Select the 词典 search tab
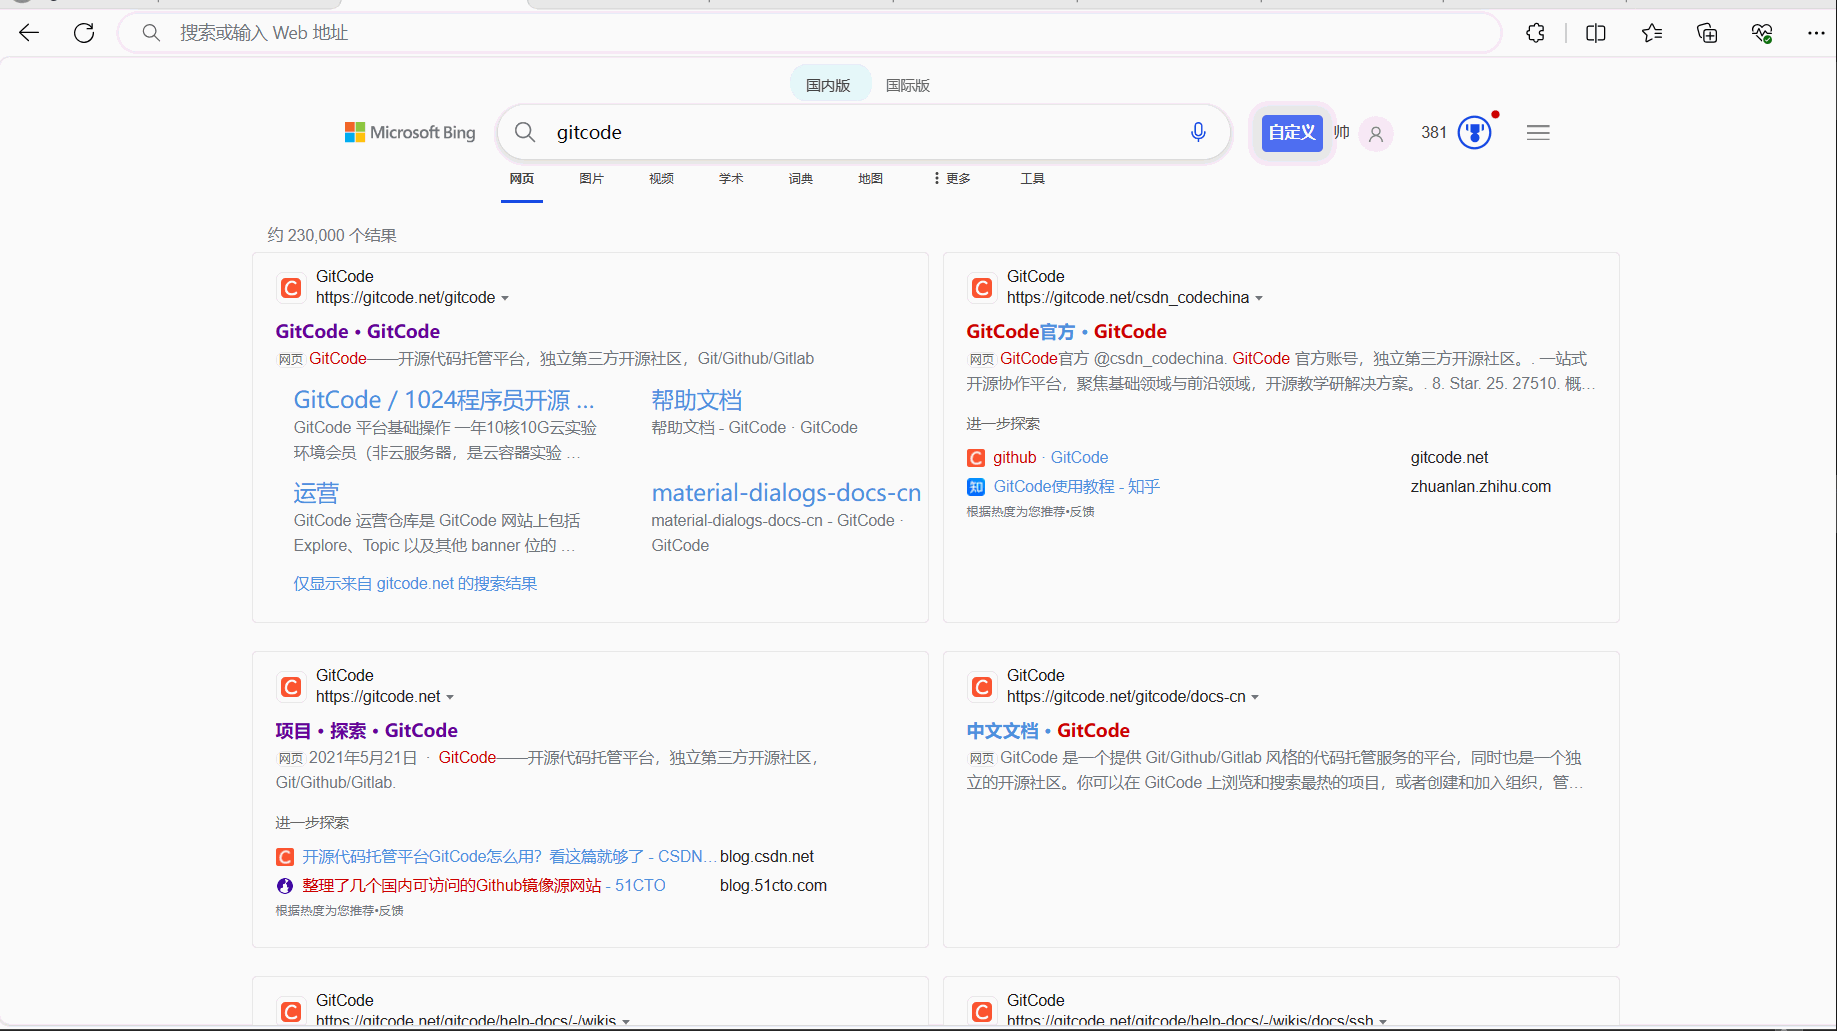The height and width of the screenshot is (1031, 1837). [801, 178]
